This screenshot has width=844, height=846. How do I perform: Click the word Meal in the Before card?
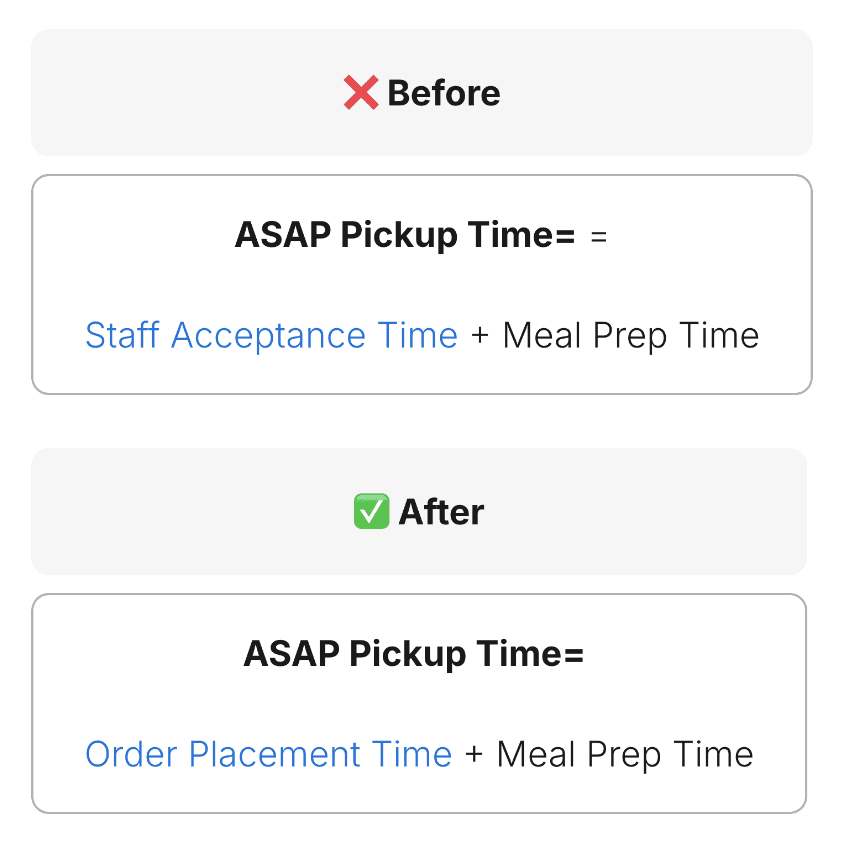click(542, 336)
